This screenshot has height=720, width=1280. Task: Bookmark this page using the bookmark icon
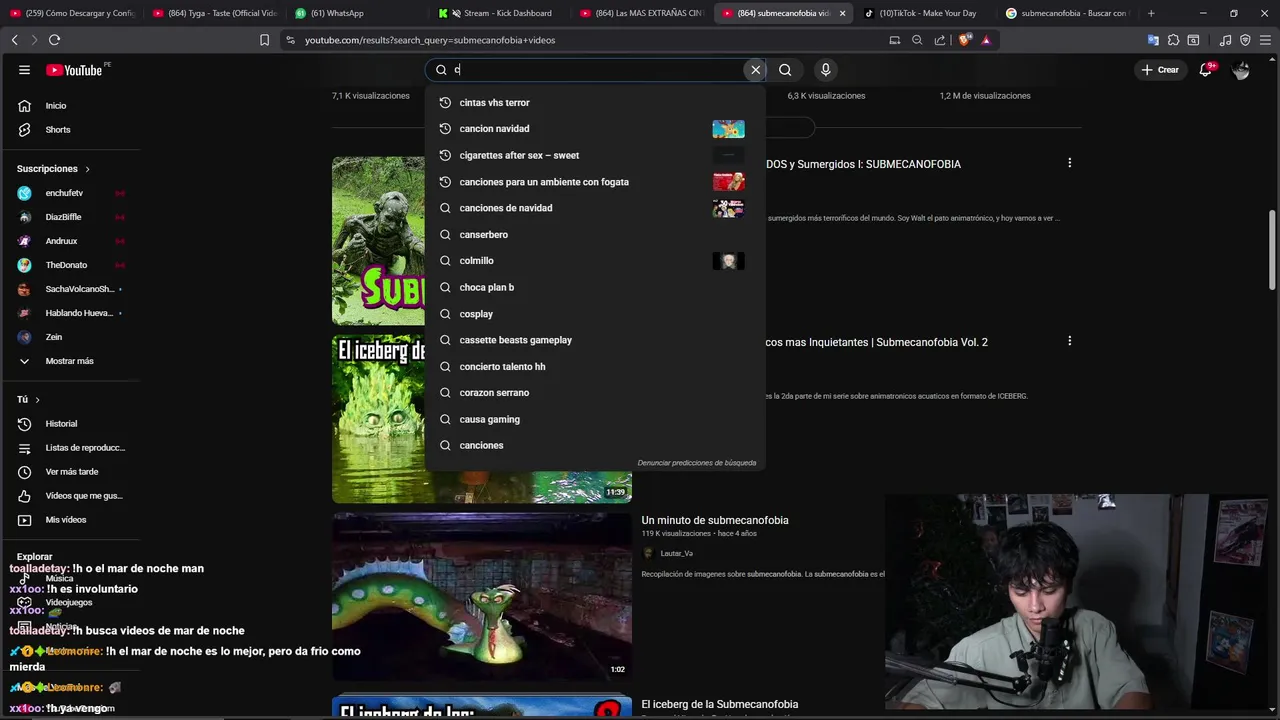264,40
